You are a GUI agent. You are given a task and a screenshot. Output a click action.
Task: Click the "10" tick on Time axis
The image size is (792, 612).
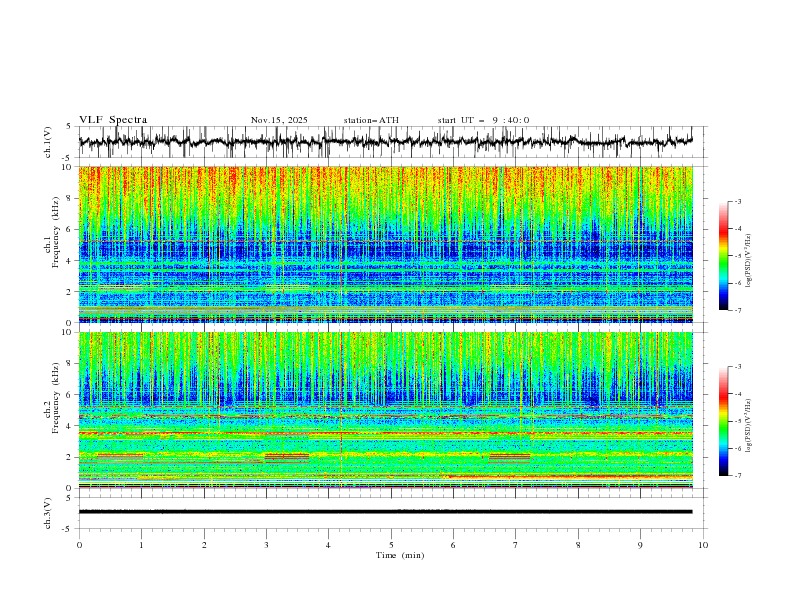point(703,545)
